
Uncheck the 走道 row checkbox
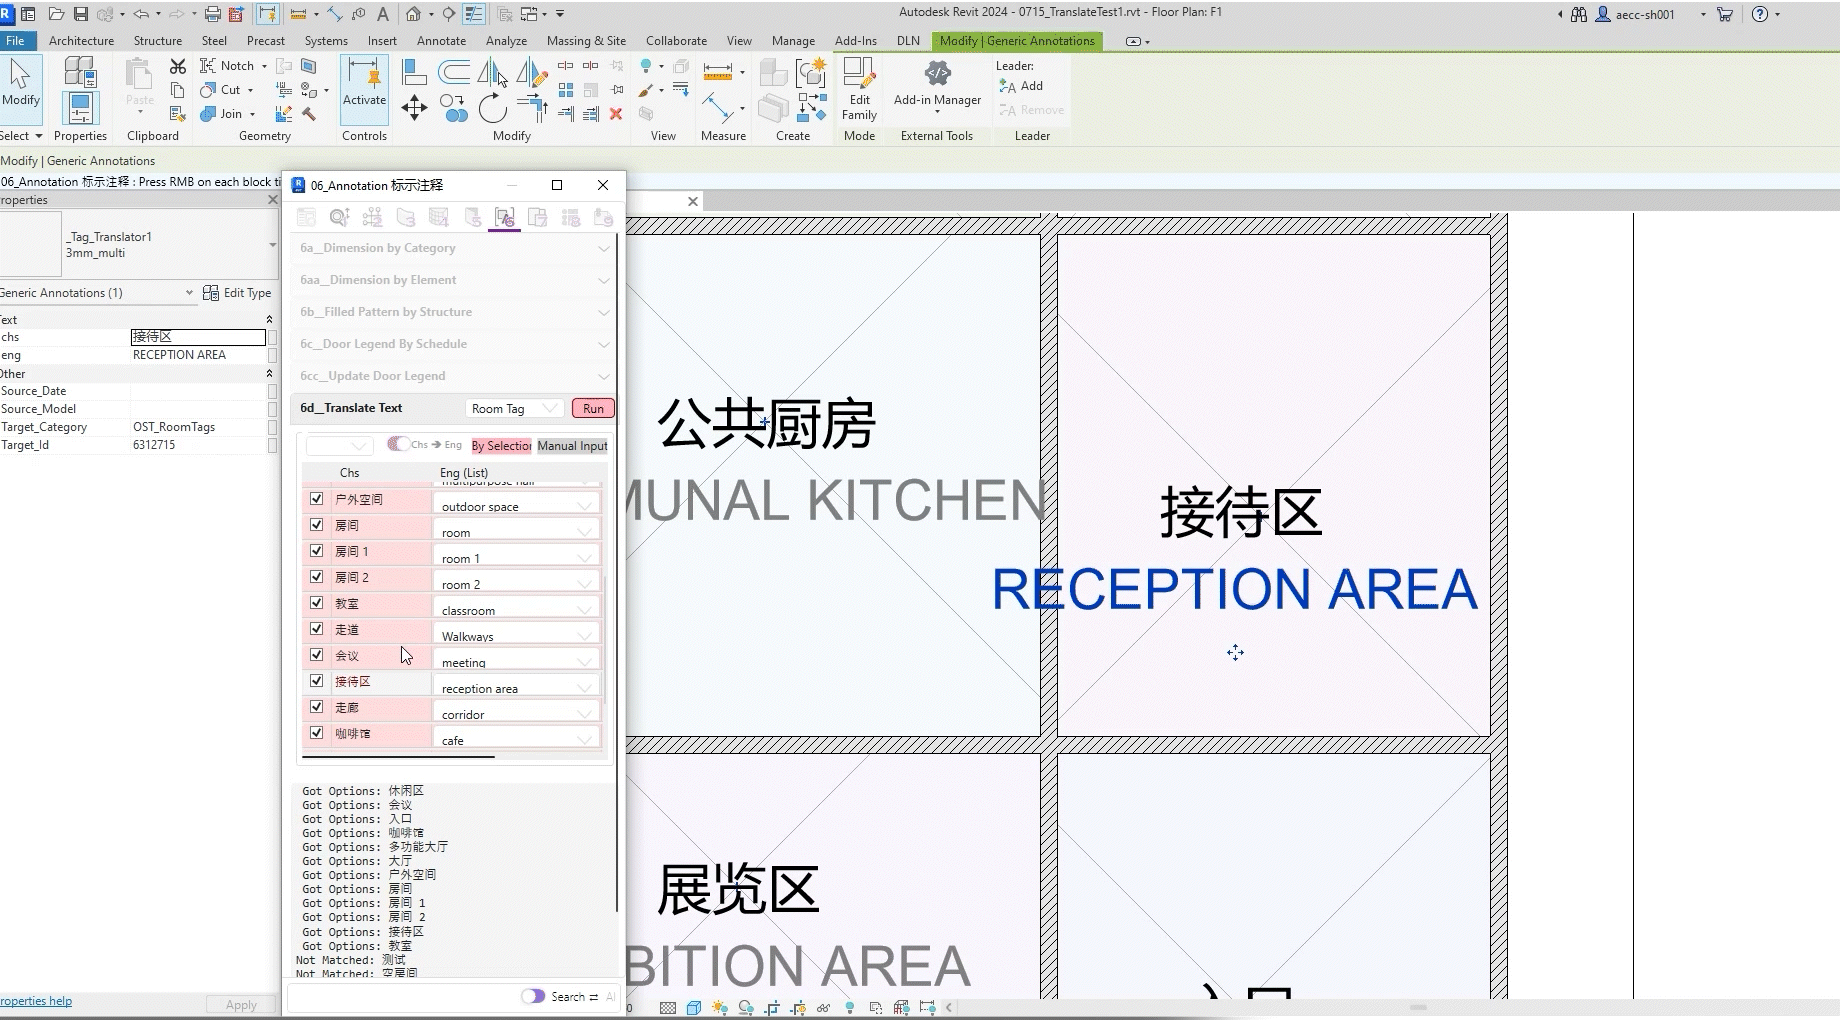317,628
